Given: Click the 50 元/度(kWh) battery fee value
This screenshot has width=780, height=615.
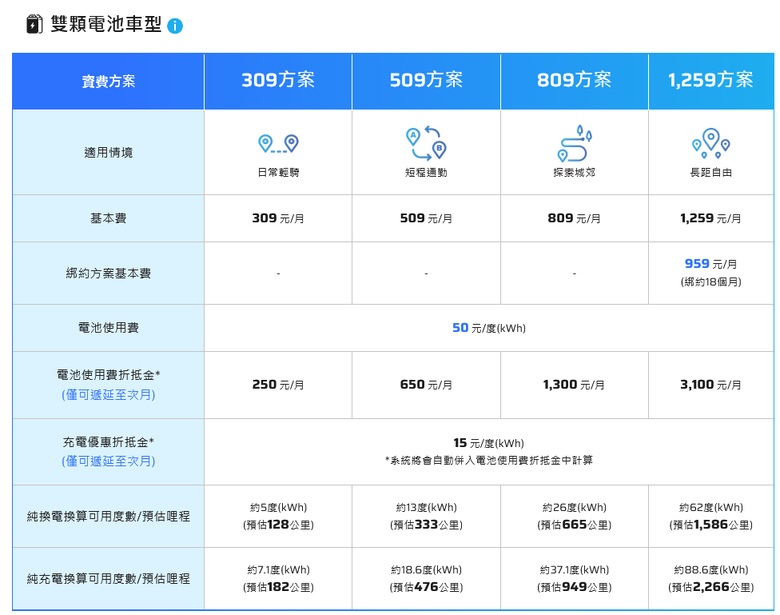Looking at the screenshot, I should tap(488, 328).
